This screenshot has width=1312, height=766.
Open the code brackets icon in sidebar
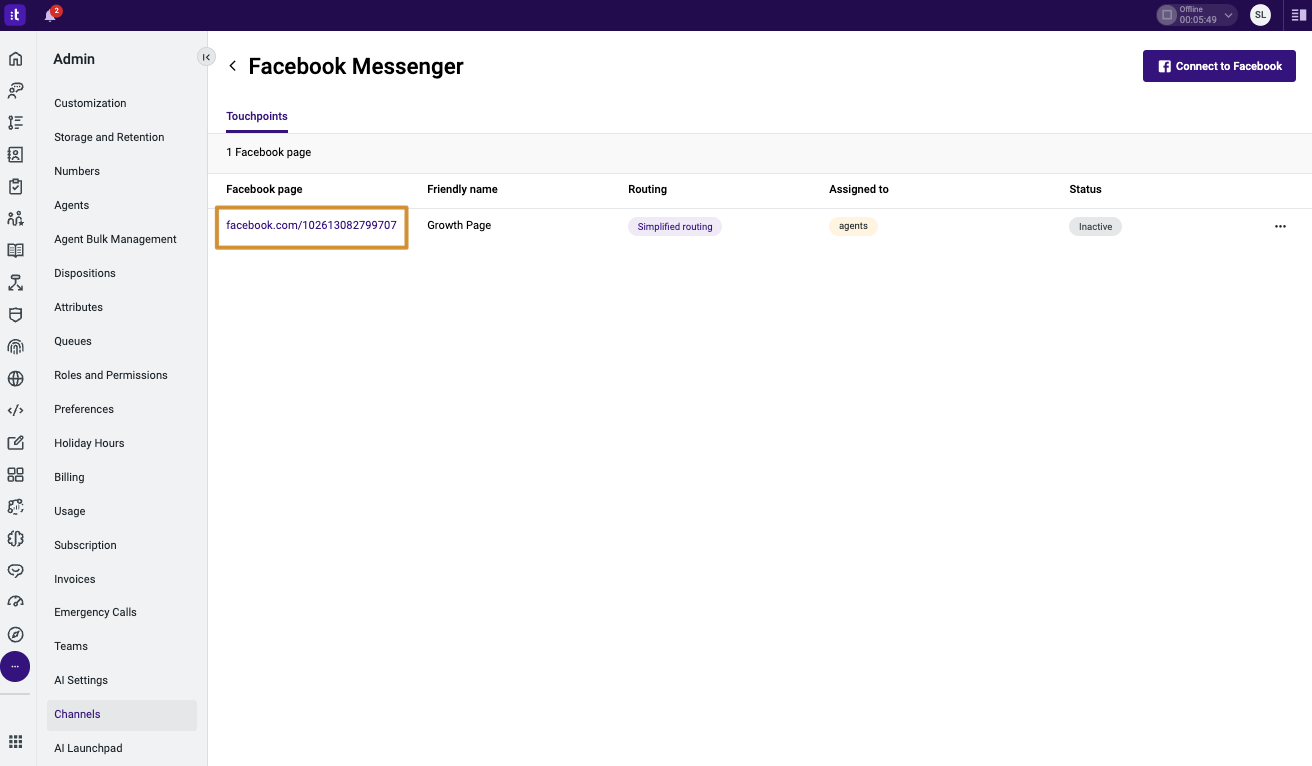tap(15, 410)
